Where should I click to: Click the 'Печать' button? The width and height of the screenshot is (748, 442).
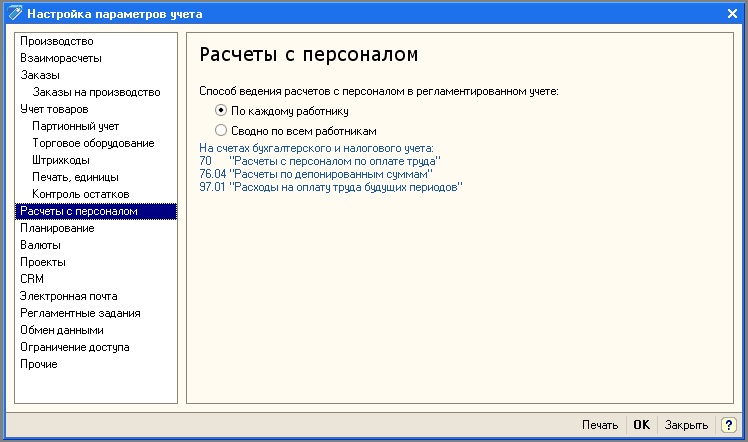coord(600,425)
